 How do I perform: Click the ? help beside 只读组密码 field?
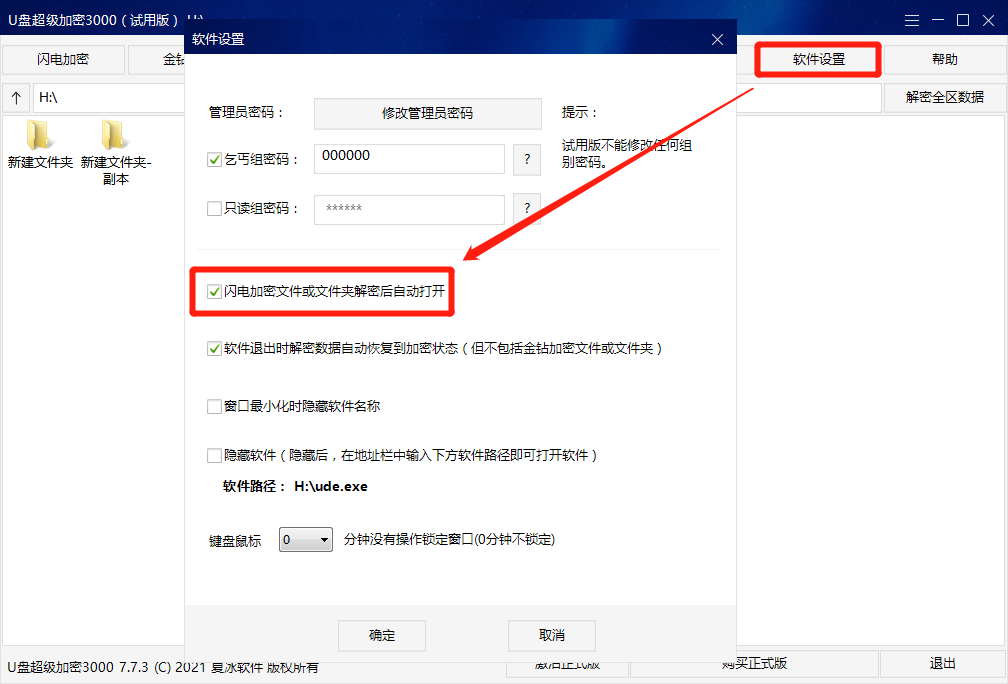point(527,209)
